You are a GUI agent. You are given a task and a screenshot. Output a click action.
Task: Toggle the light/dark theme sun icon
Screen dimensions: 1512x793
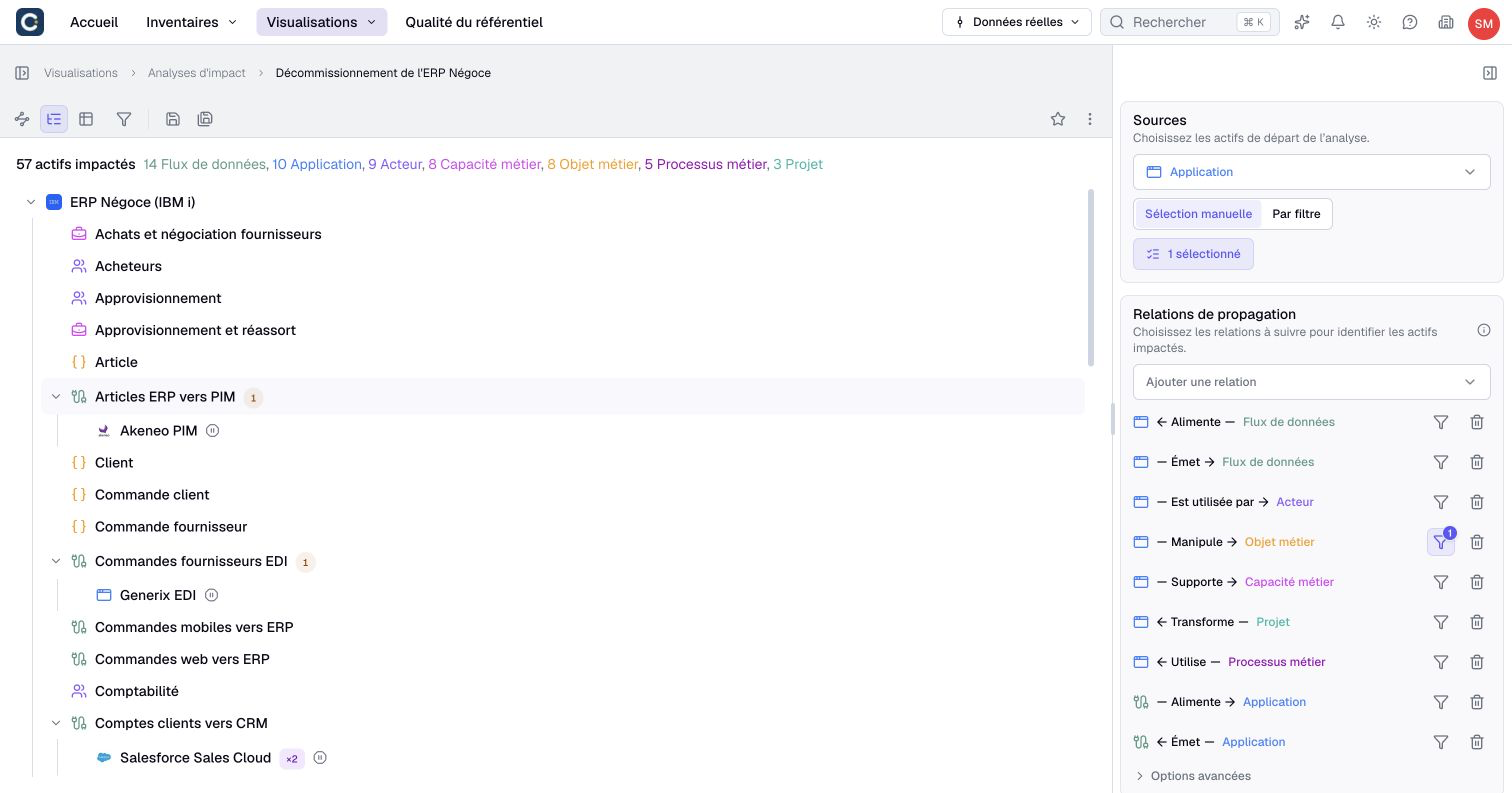[1374, 22]
